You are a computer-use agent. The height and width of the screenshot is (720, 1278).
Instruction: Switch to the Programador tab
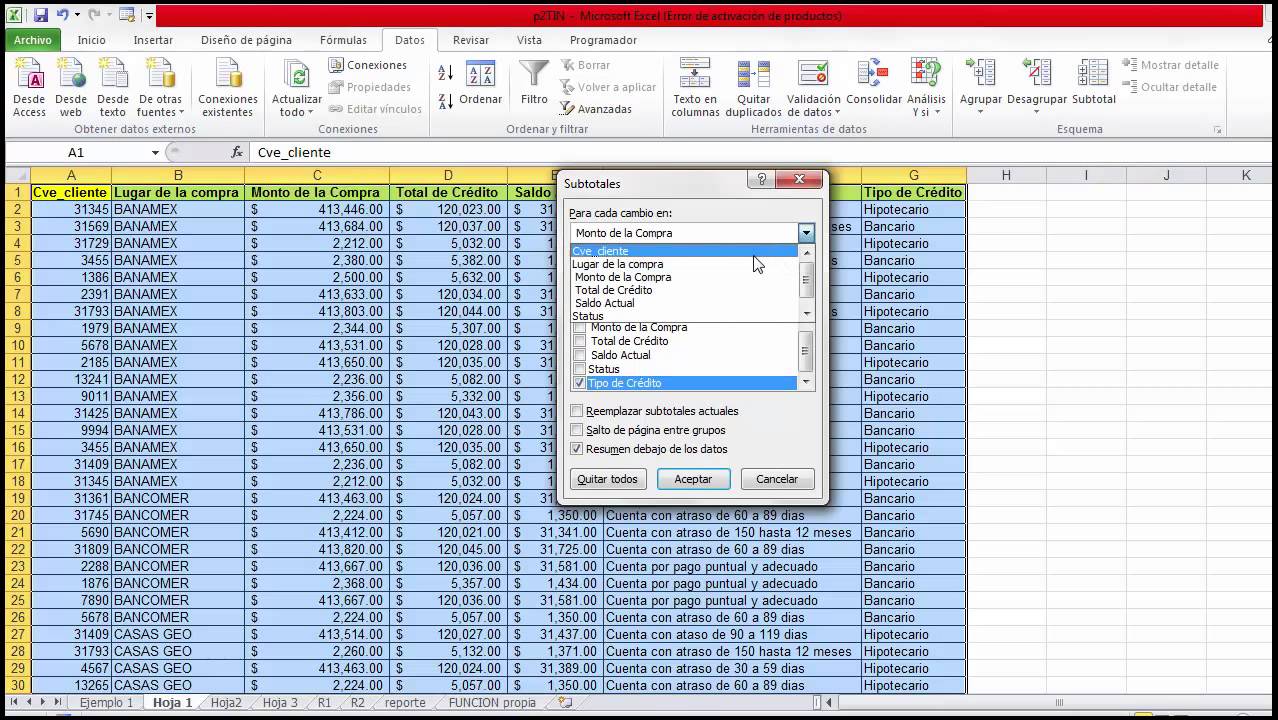click(x=603, y=40)
